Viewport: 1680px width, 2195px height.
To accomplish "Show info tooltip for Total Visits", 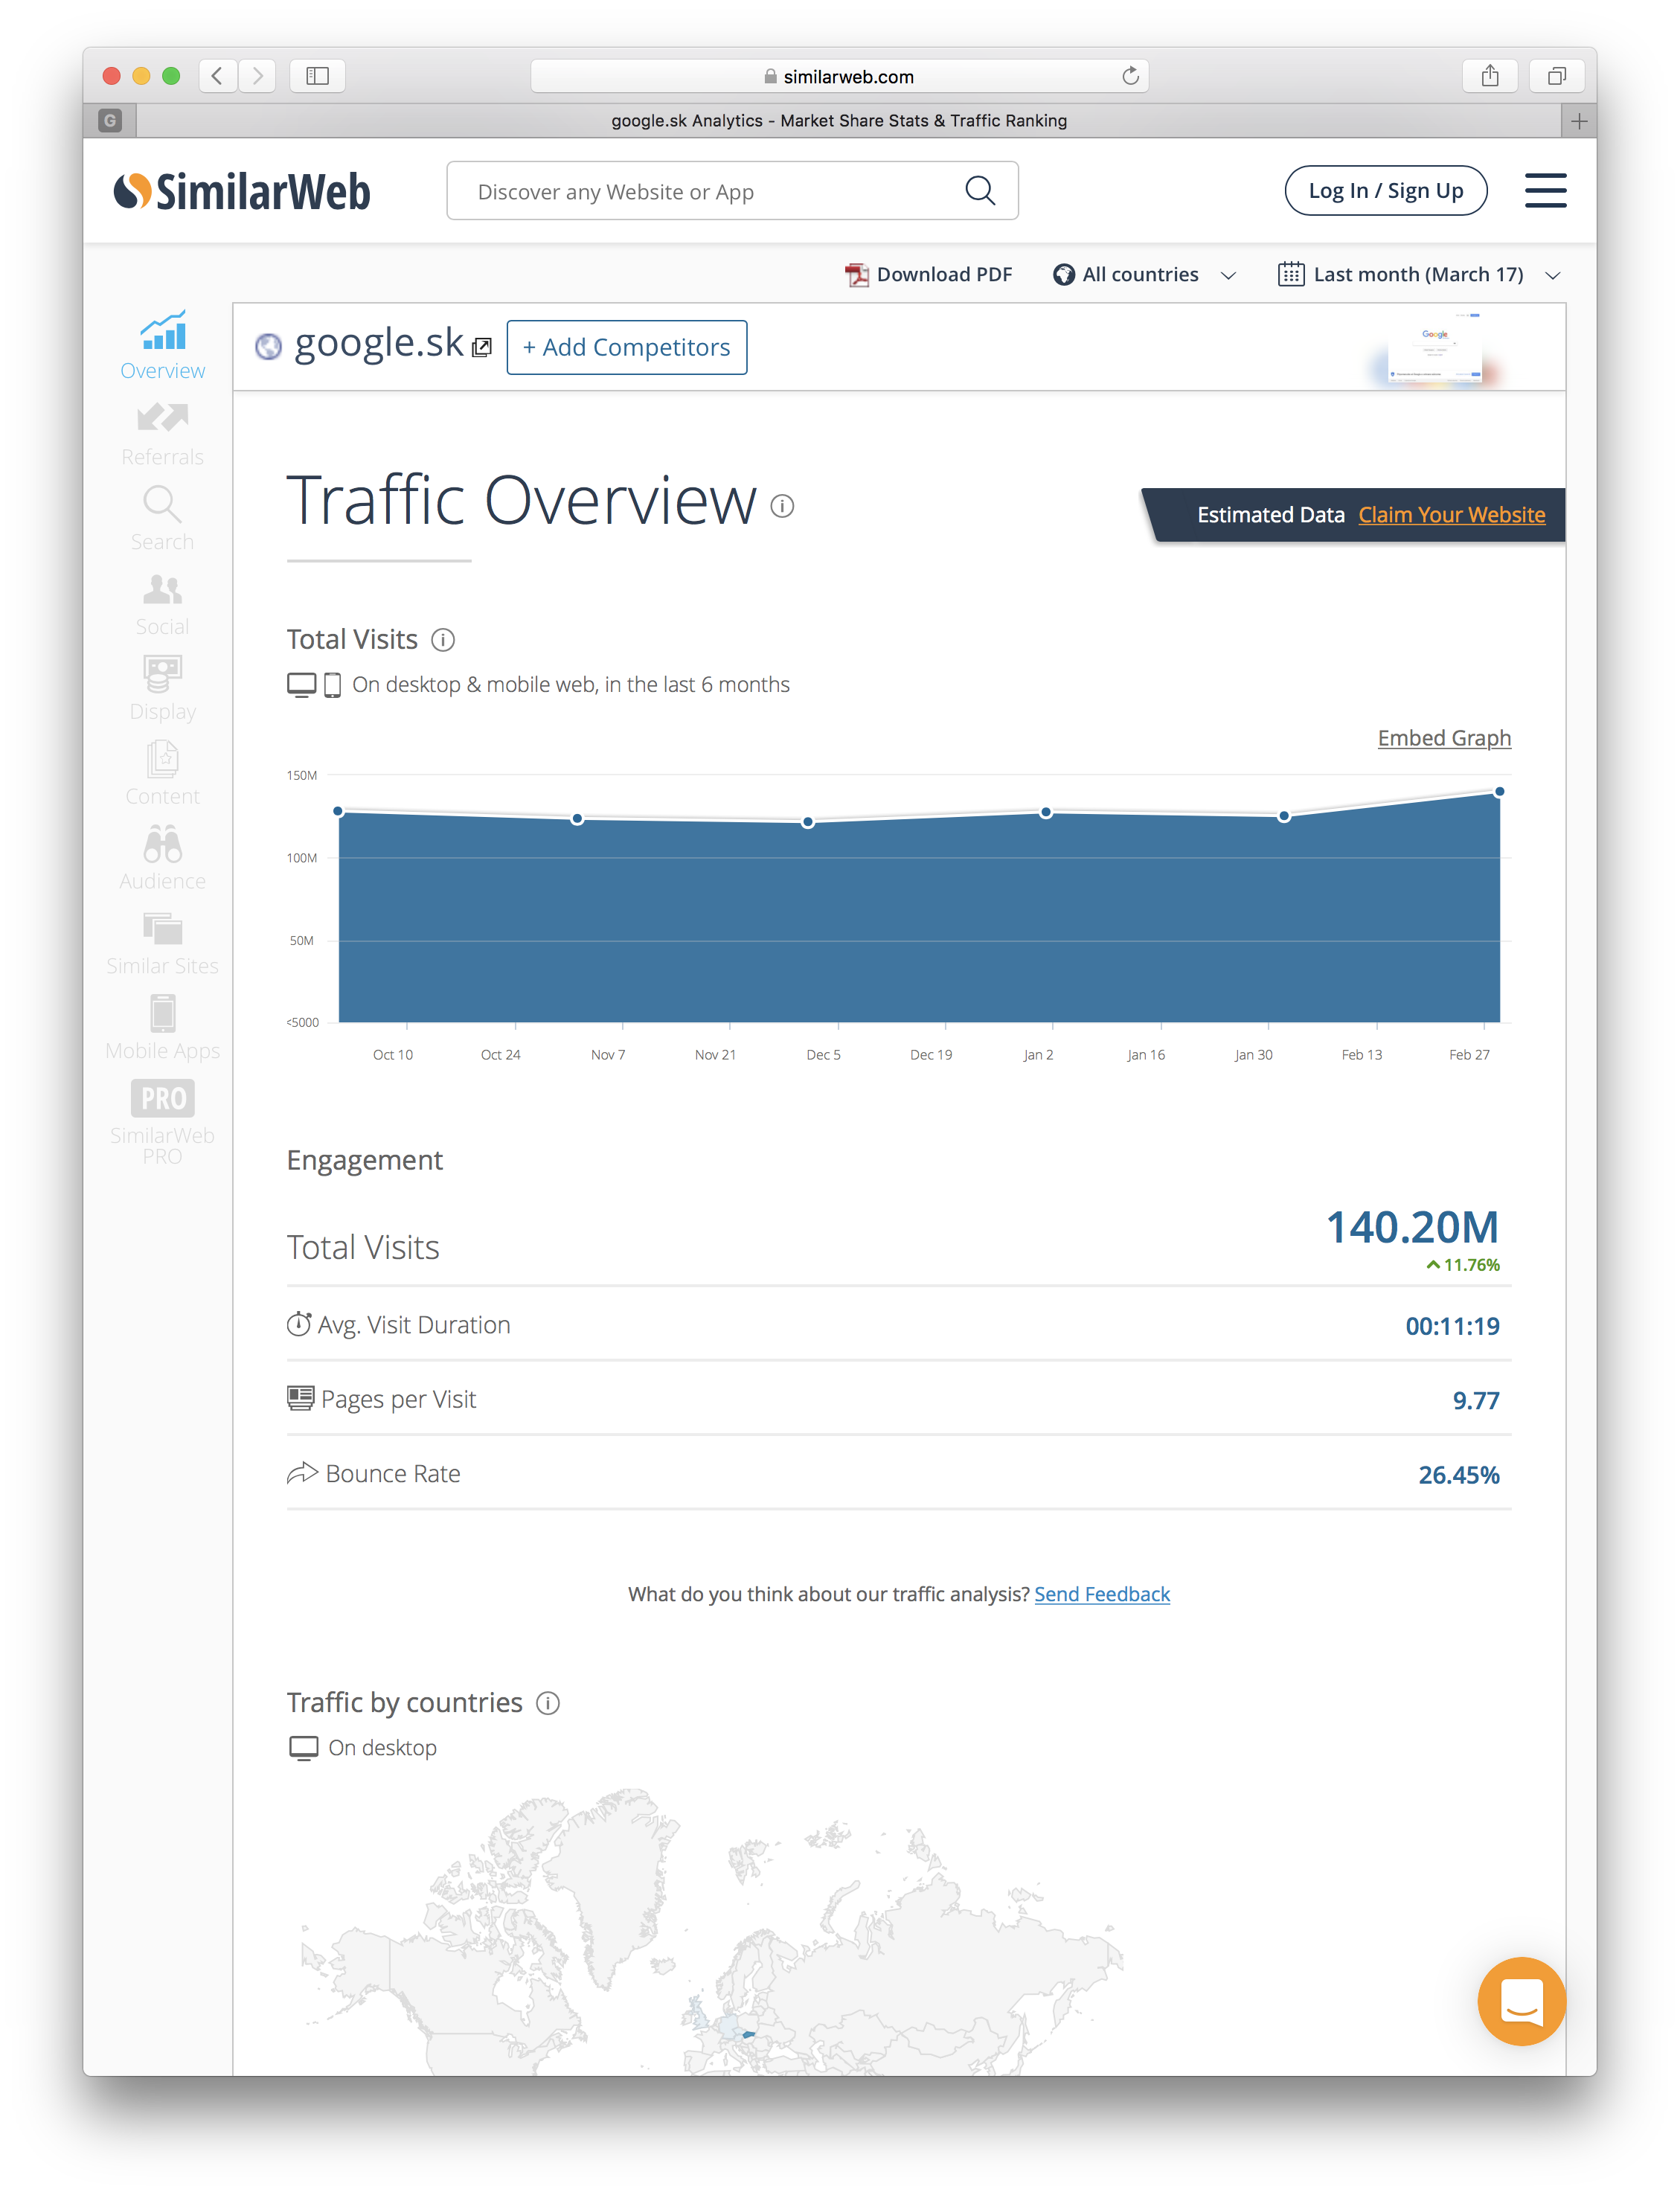I will [443, 640].
